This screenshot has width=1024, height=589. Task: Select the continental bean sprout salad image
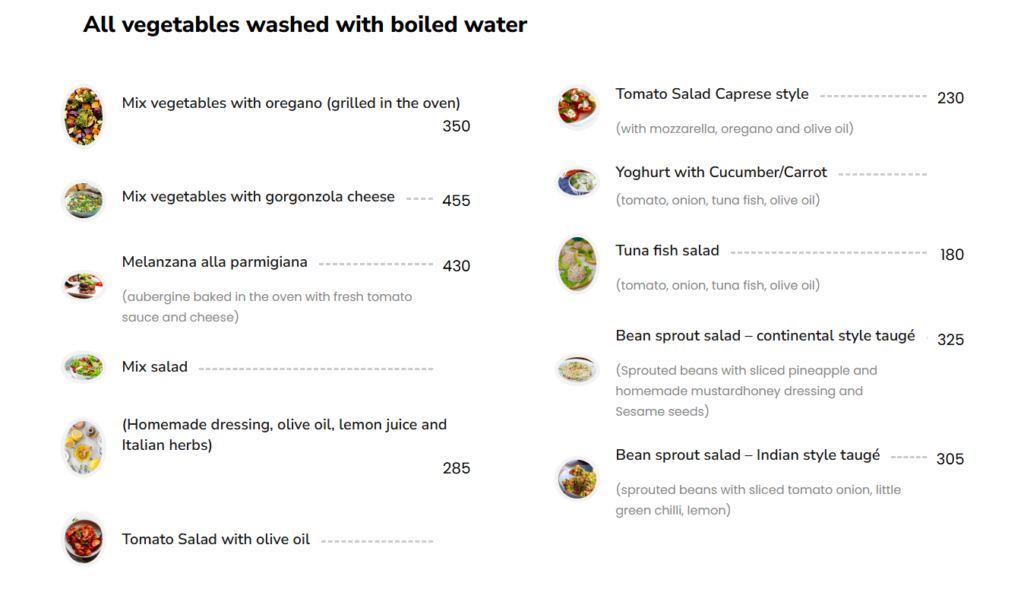(577, 369)
